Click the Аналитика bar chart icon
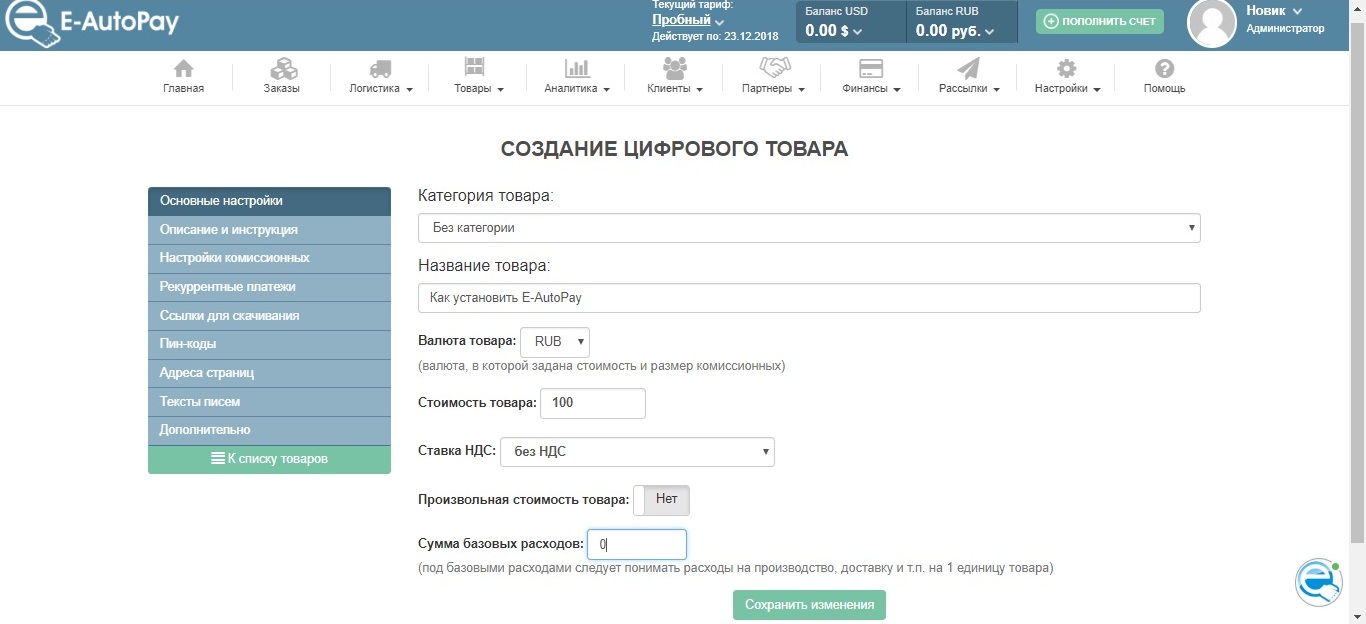This screenshot has width=1366, height=624. pyautogui.click(x=577, y=69)
